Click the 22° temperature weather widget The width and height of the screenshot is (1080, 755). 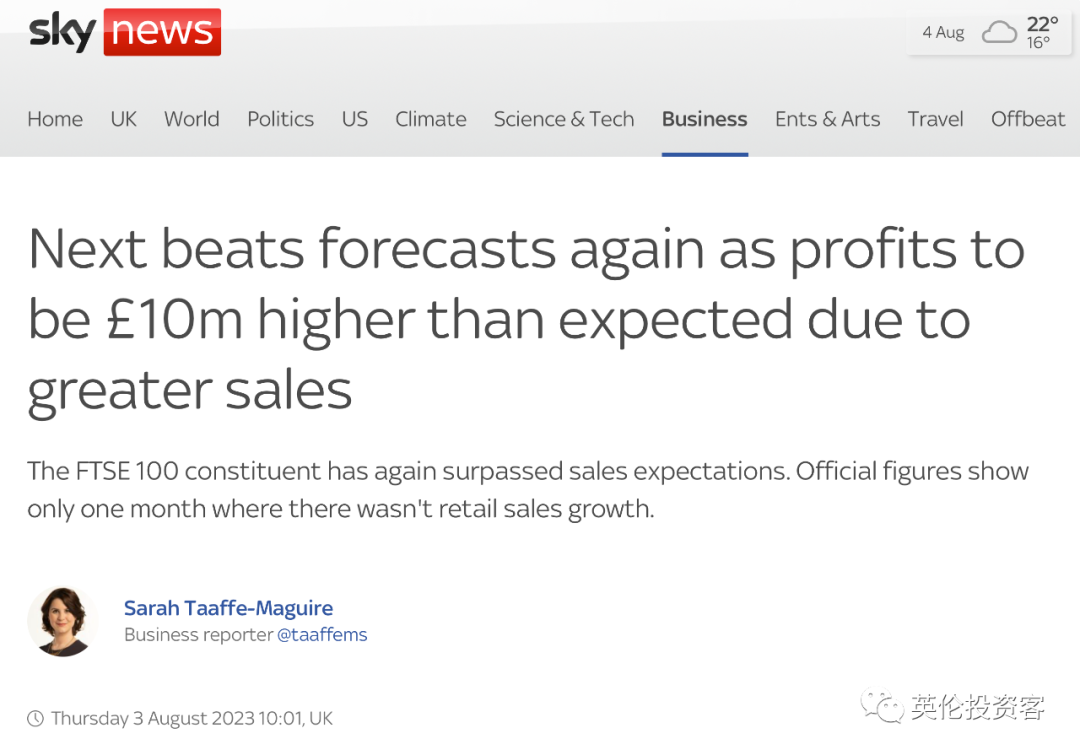1042,25
